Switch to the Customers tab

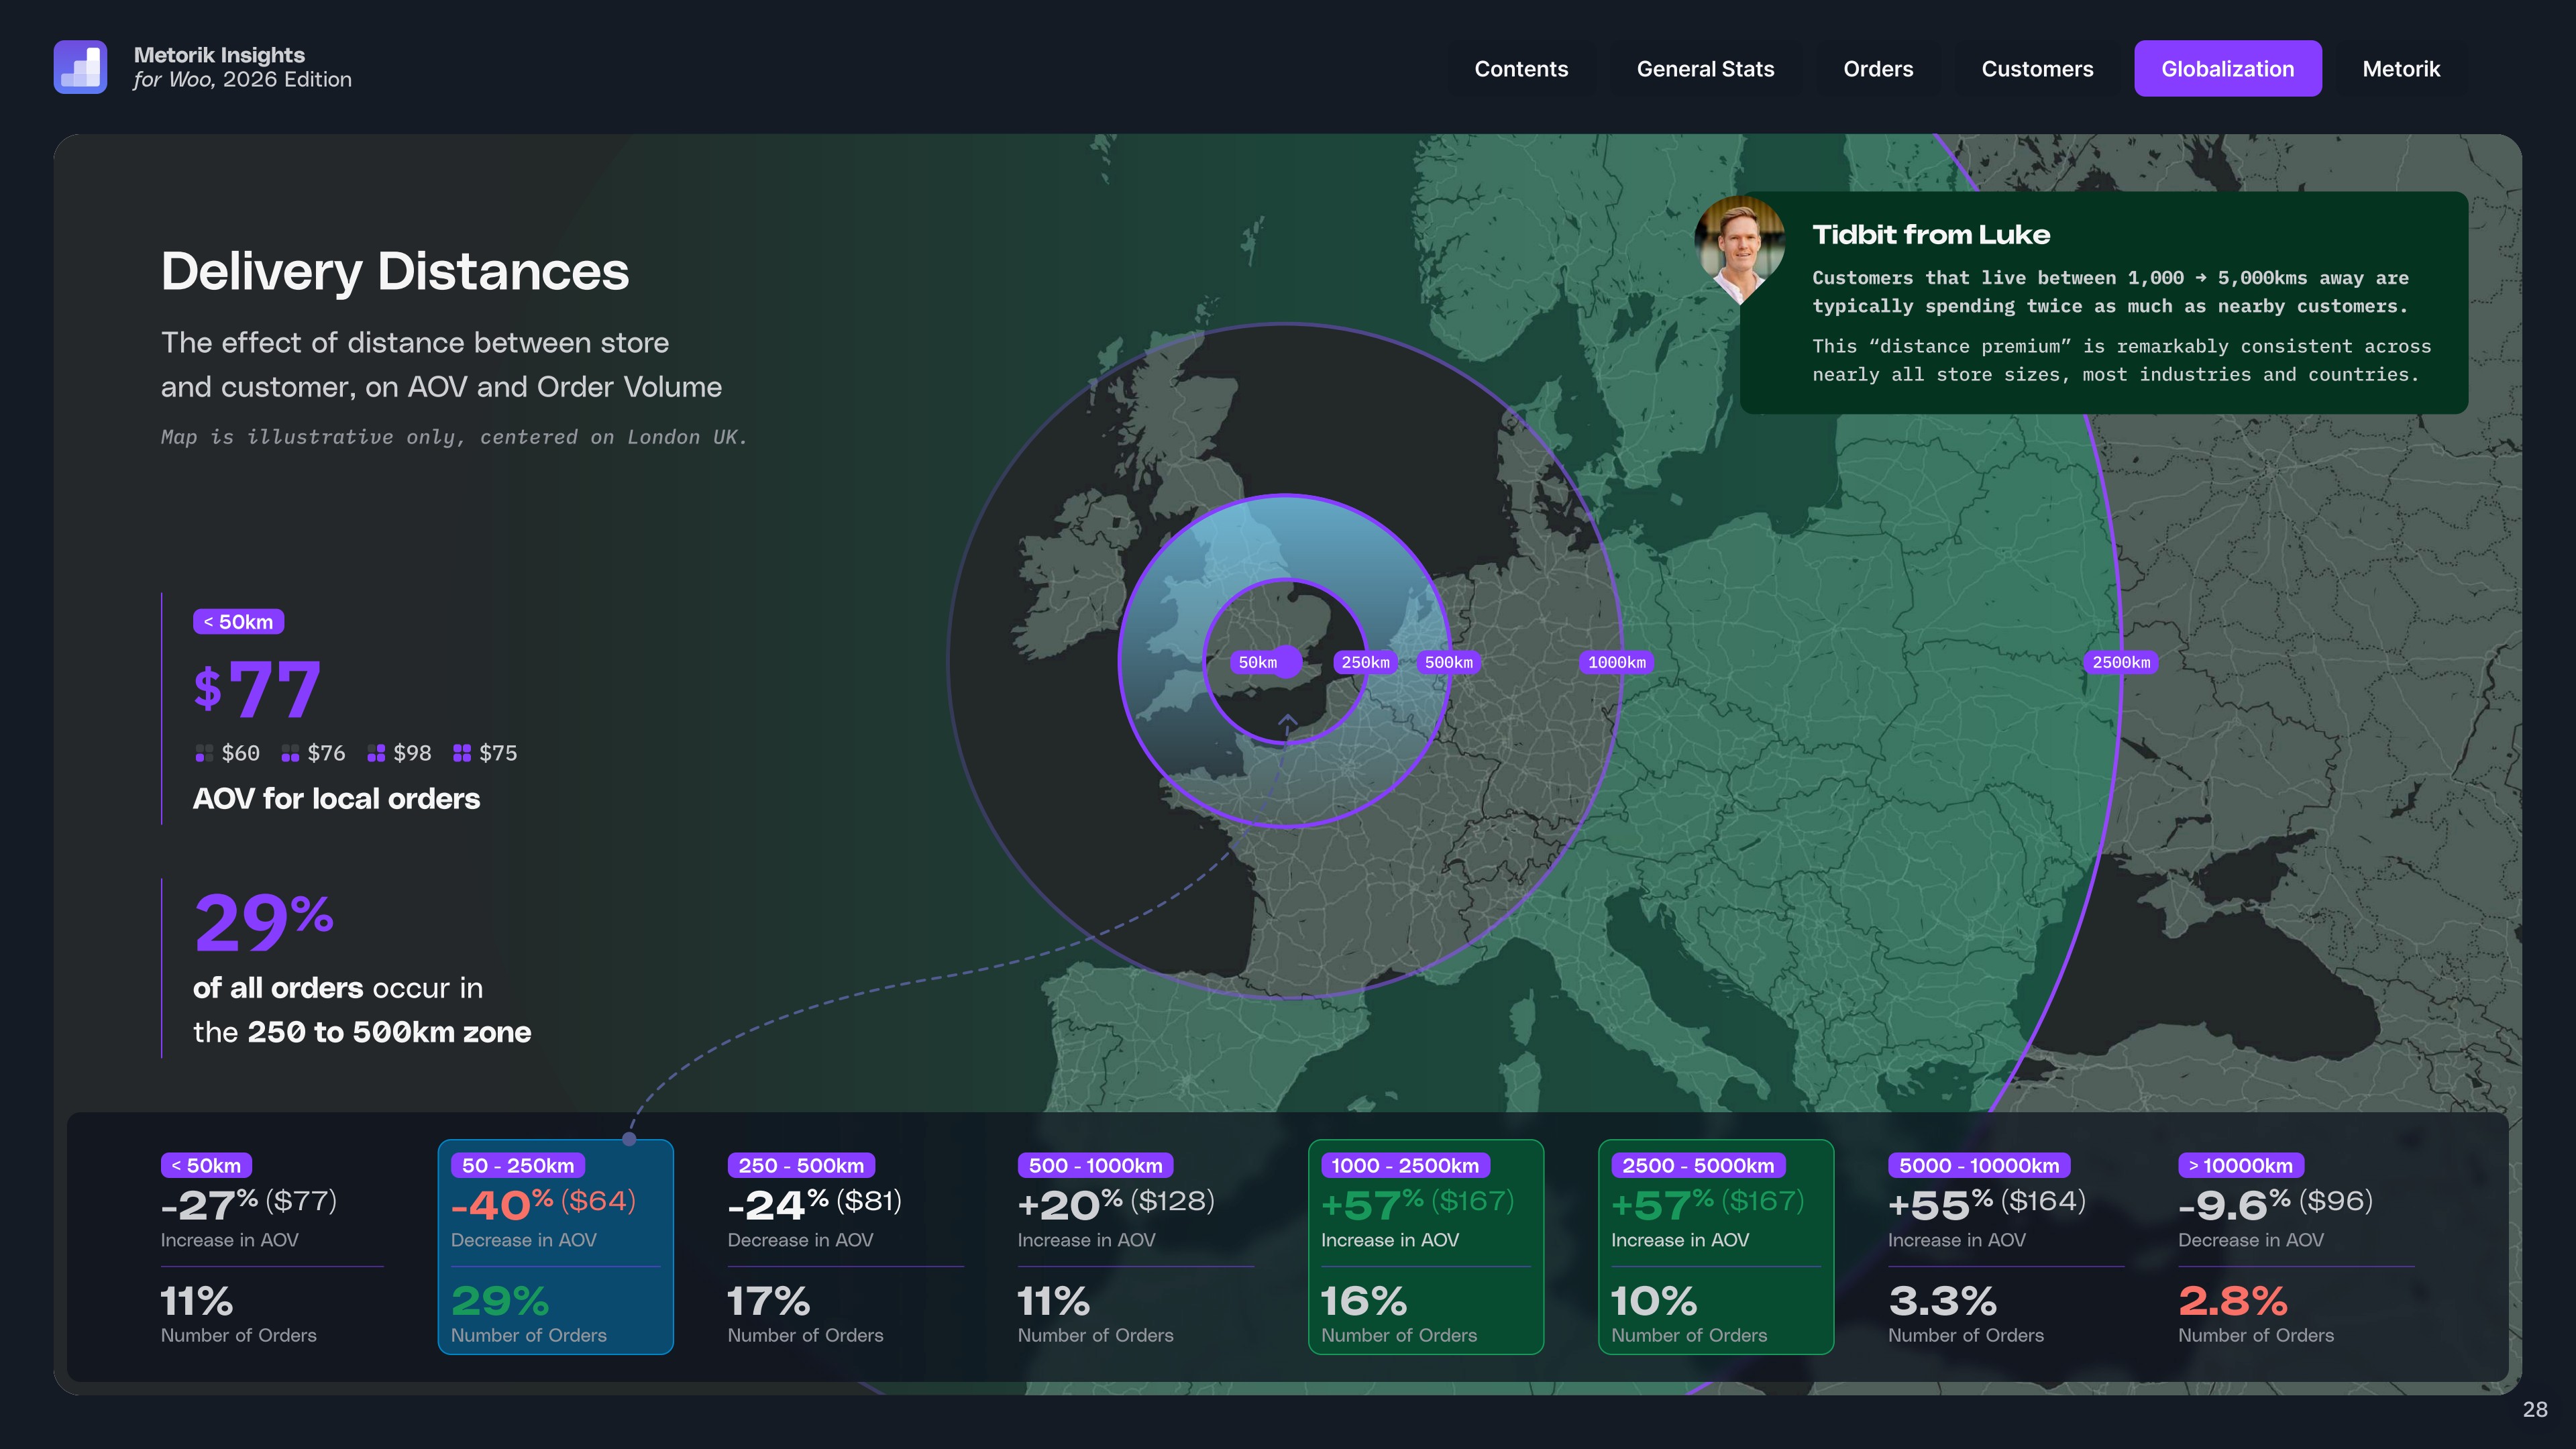click(x=2037, y=68)
